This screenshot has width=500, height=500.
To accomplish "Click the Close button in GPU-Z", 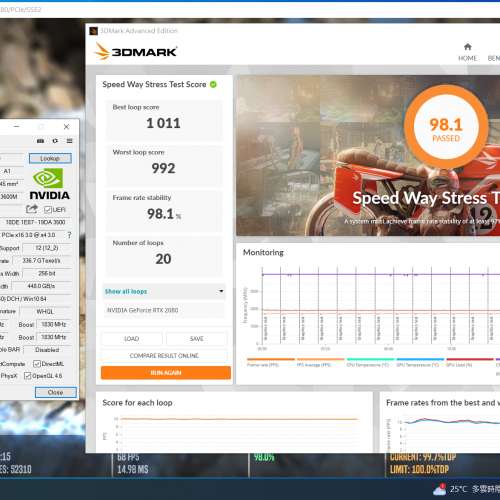I will coord(56,392).
